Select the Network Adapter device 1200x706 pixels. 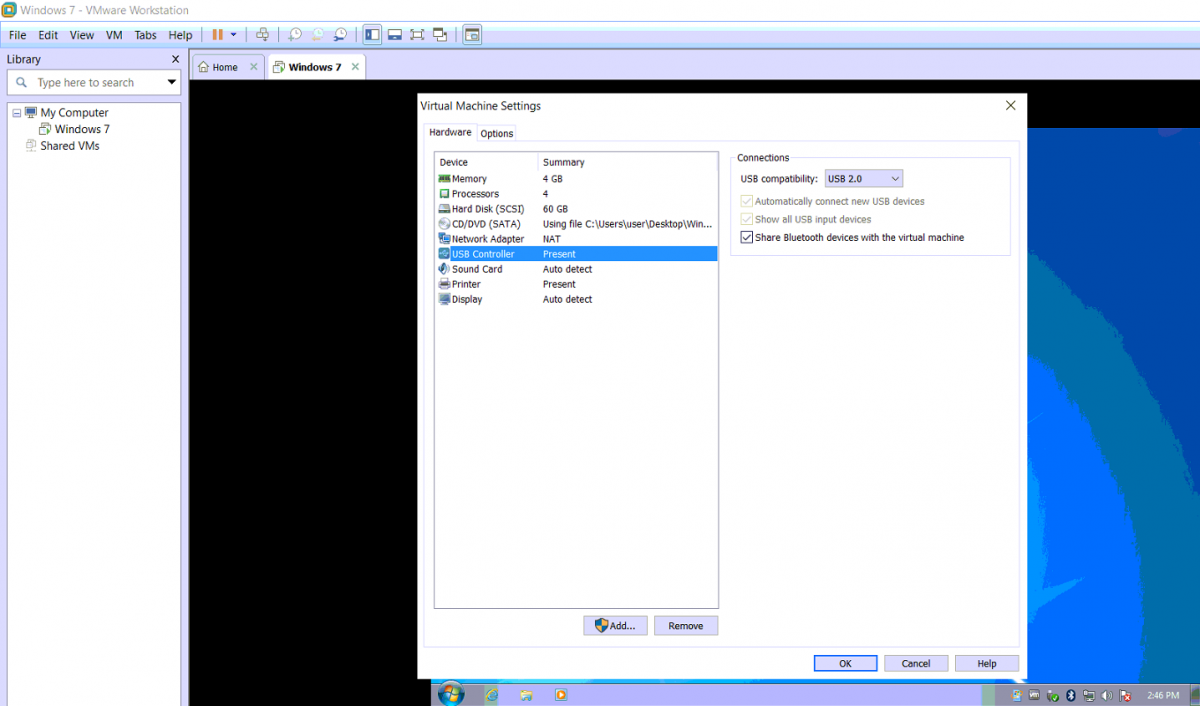576,239
